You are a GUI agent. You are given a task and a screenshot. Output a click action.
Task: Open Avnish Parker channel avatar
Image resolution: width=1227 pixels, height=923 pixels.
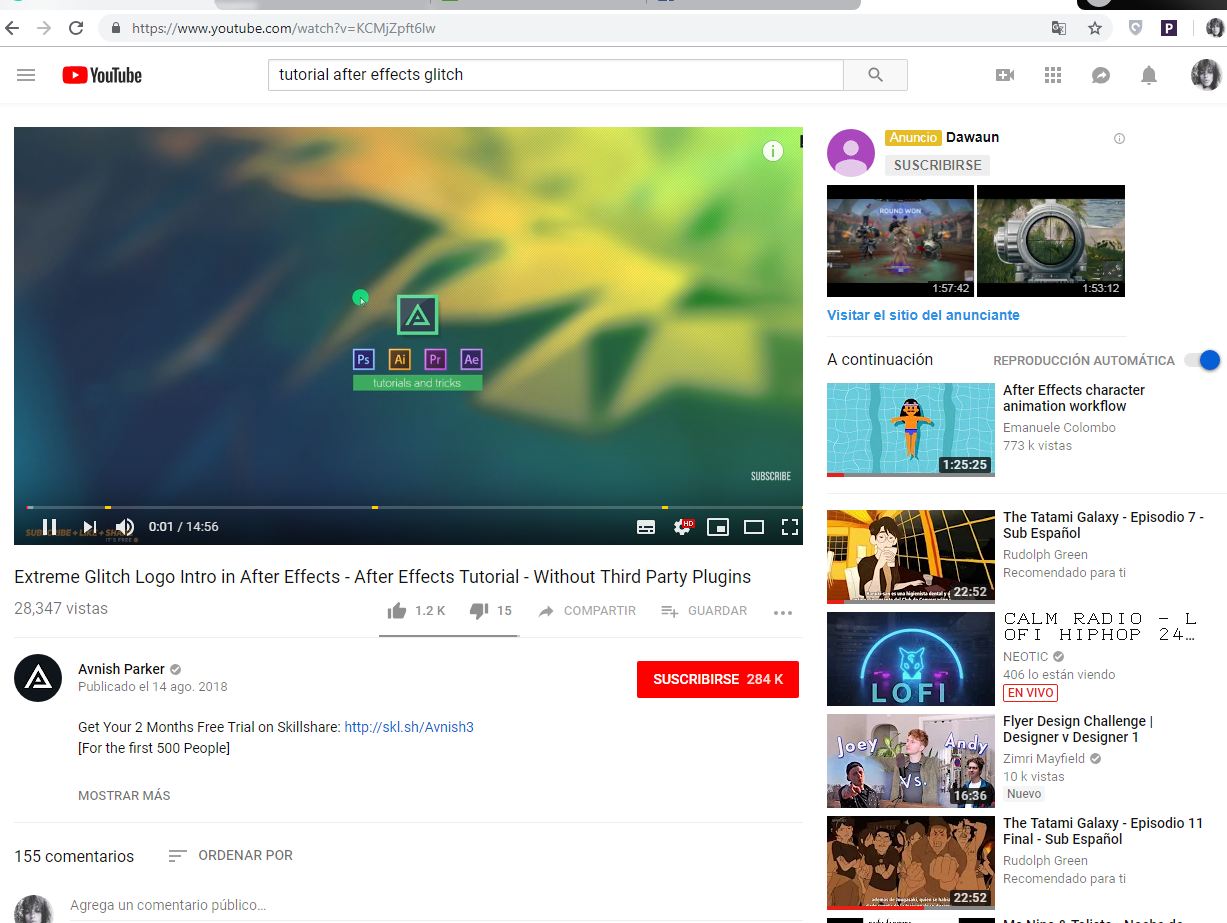coord(38,678)
